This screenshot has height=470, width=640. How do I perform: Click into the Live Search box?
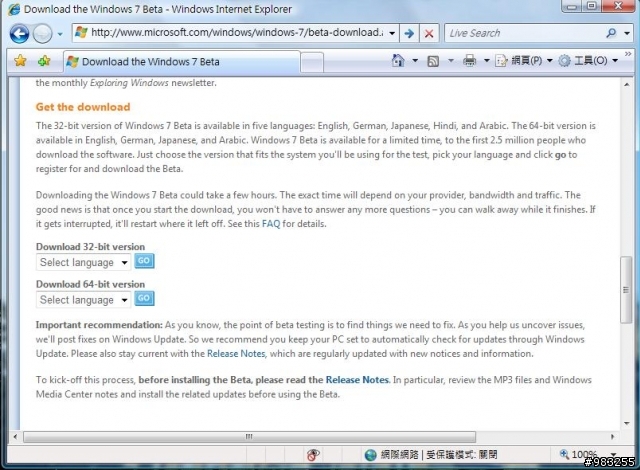tap(524, 33)
